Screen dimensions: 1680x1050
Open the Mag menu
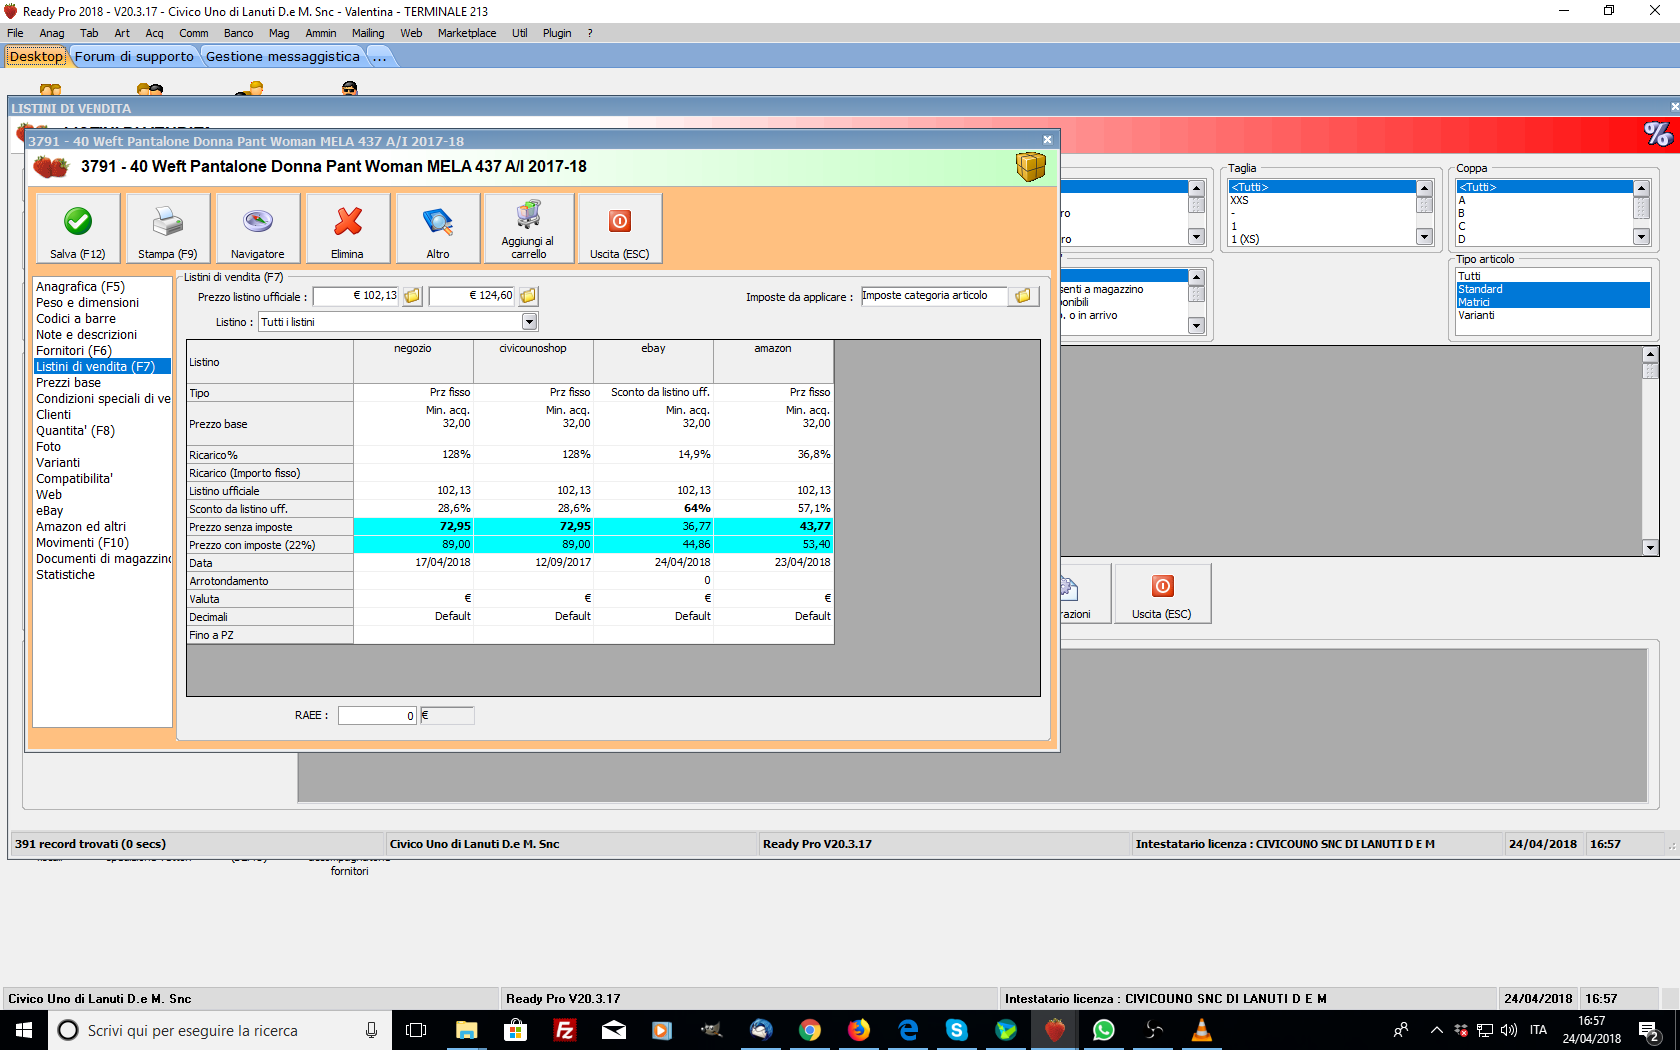[x=279, y=33]
